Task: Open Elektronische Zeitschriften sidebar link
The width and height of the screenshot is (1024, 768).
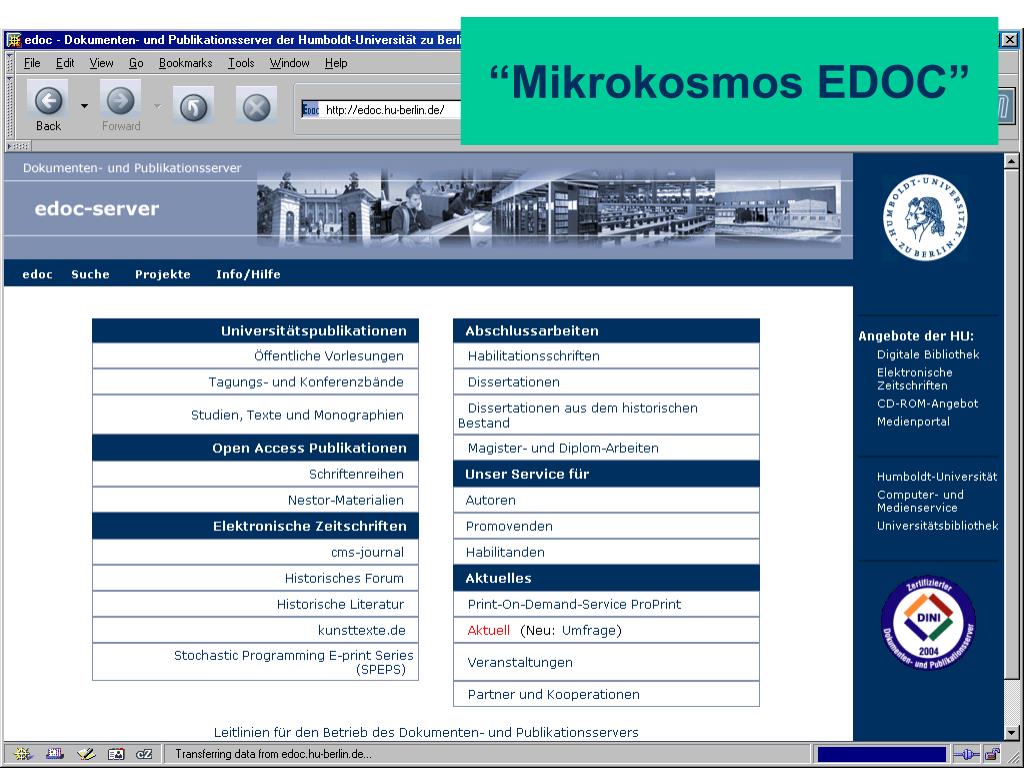Action: (914, 379)
